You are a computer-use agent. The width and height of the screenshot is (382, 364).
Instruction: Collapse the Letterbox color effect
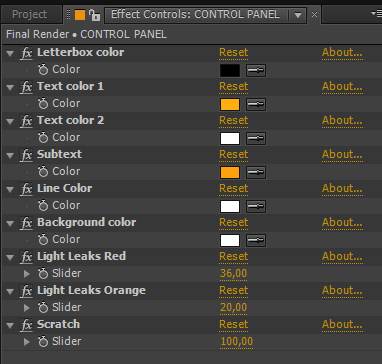[x=10, y=54]
